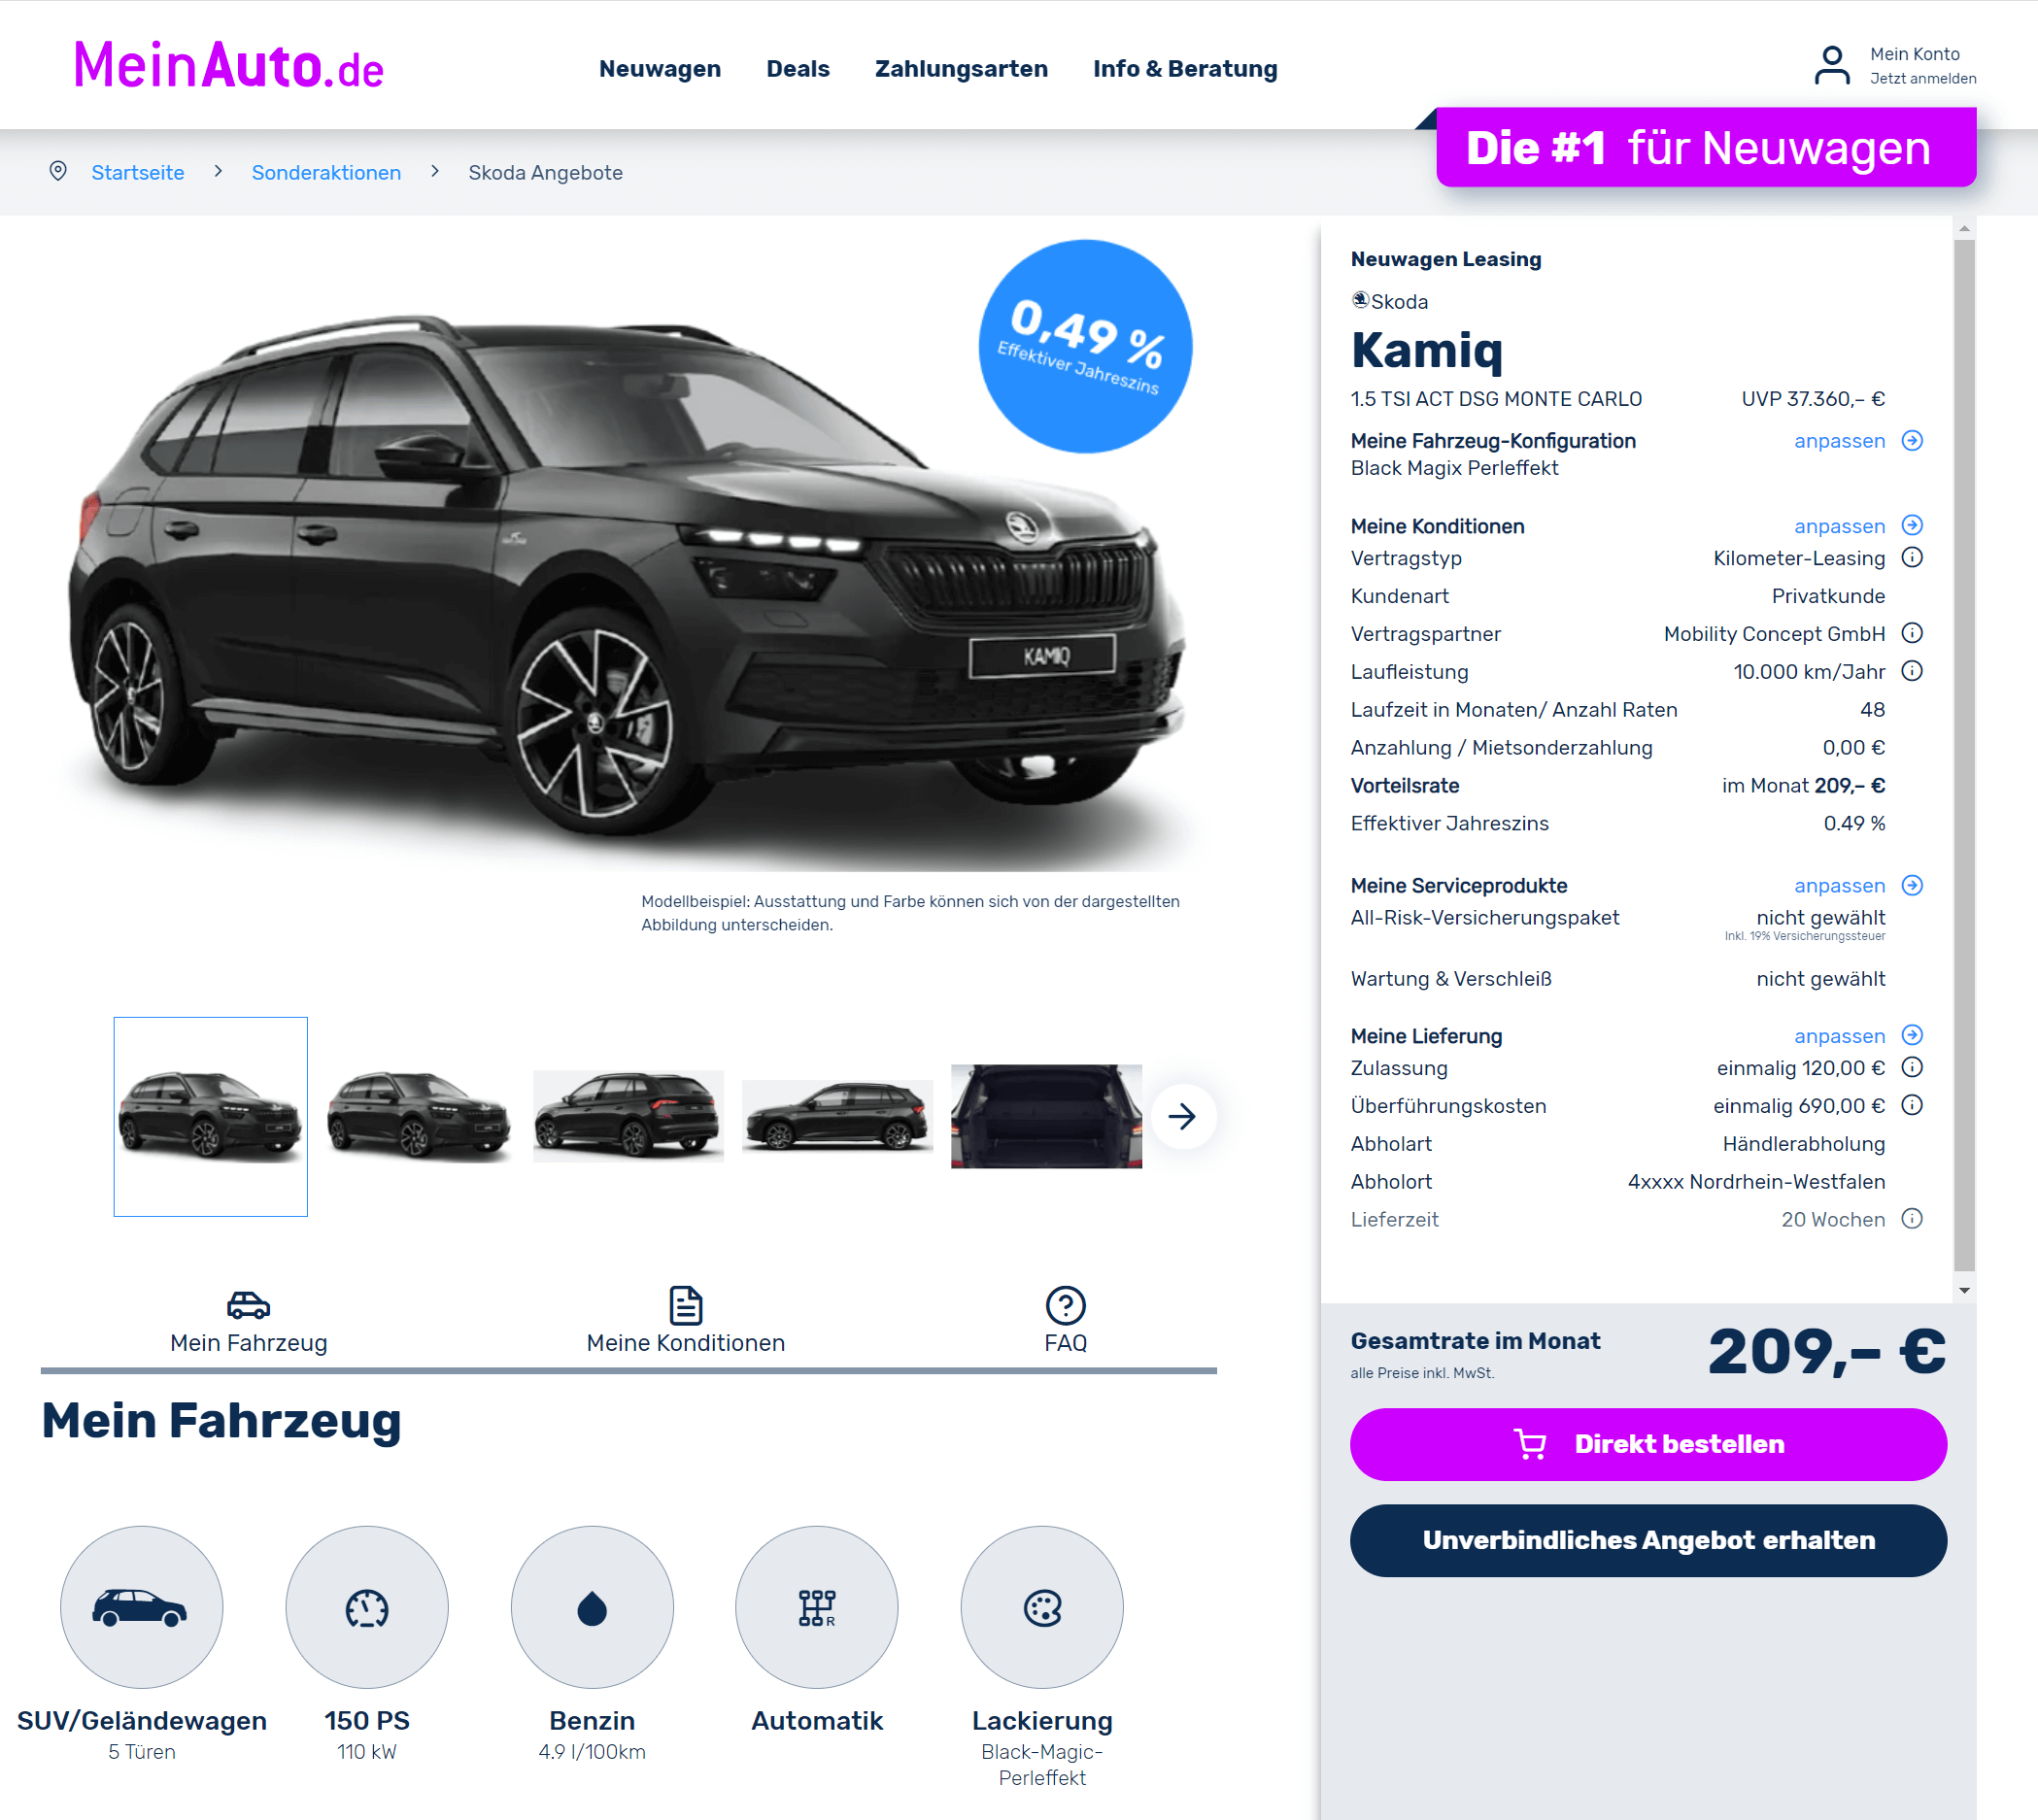Click the Mein Konto user icon
The width and height of the screenshot is (2038, 1820).
coord(1831,66)
